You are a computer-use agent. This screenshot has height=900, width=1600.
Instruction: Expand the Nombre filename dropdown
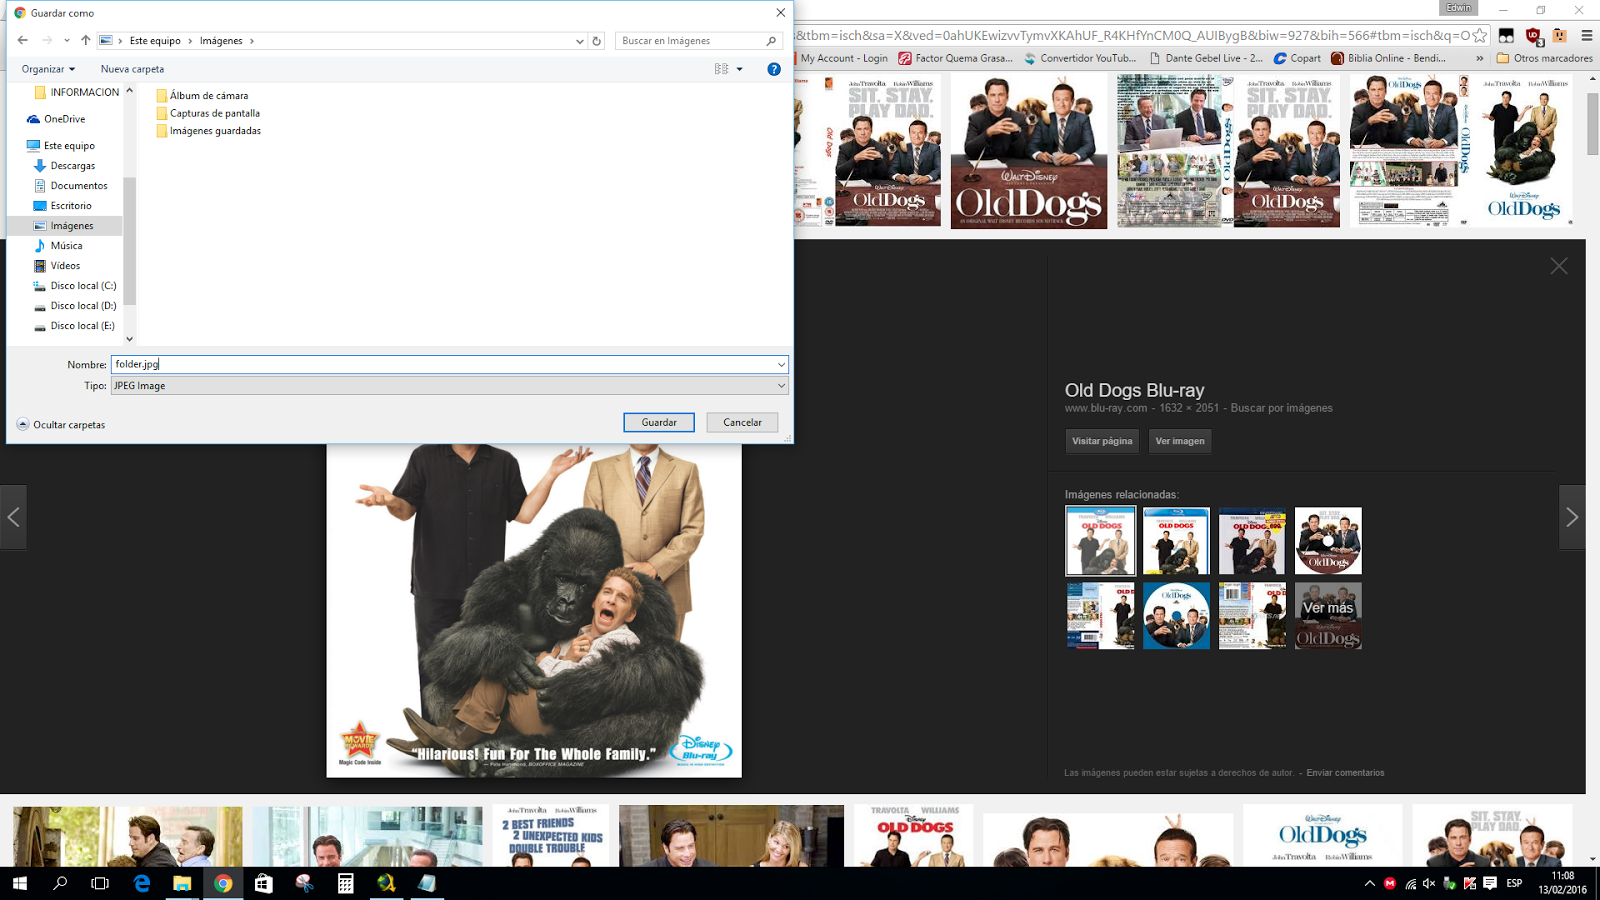781,364
